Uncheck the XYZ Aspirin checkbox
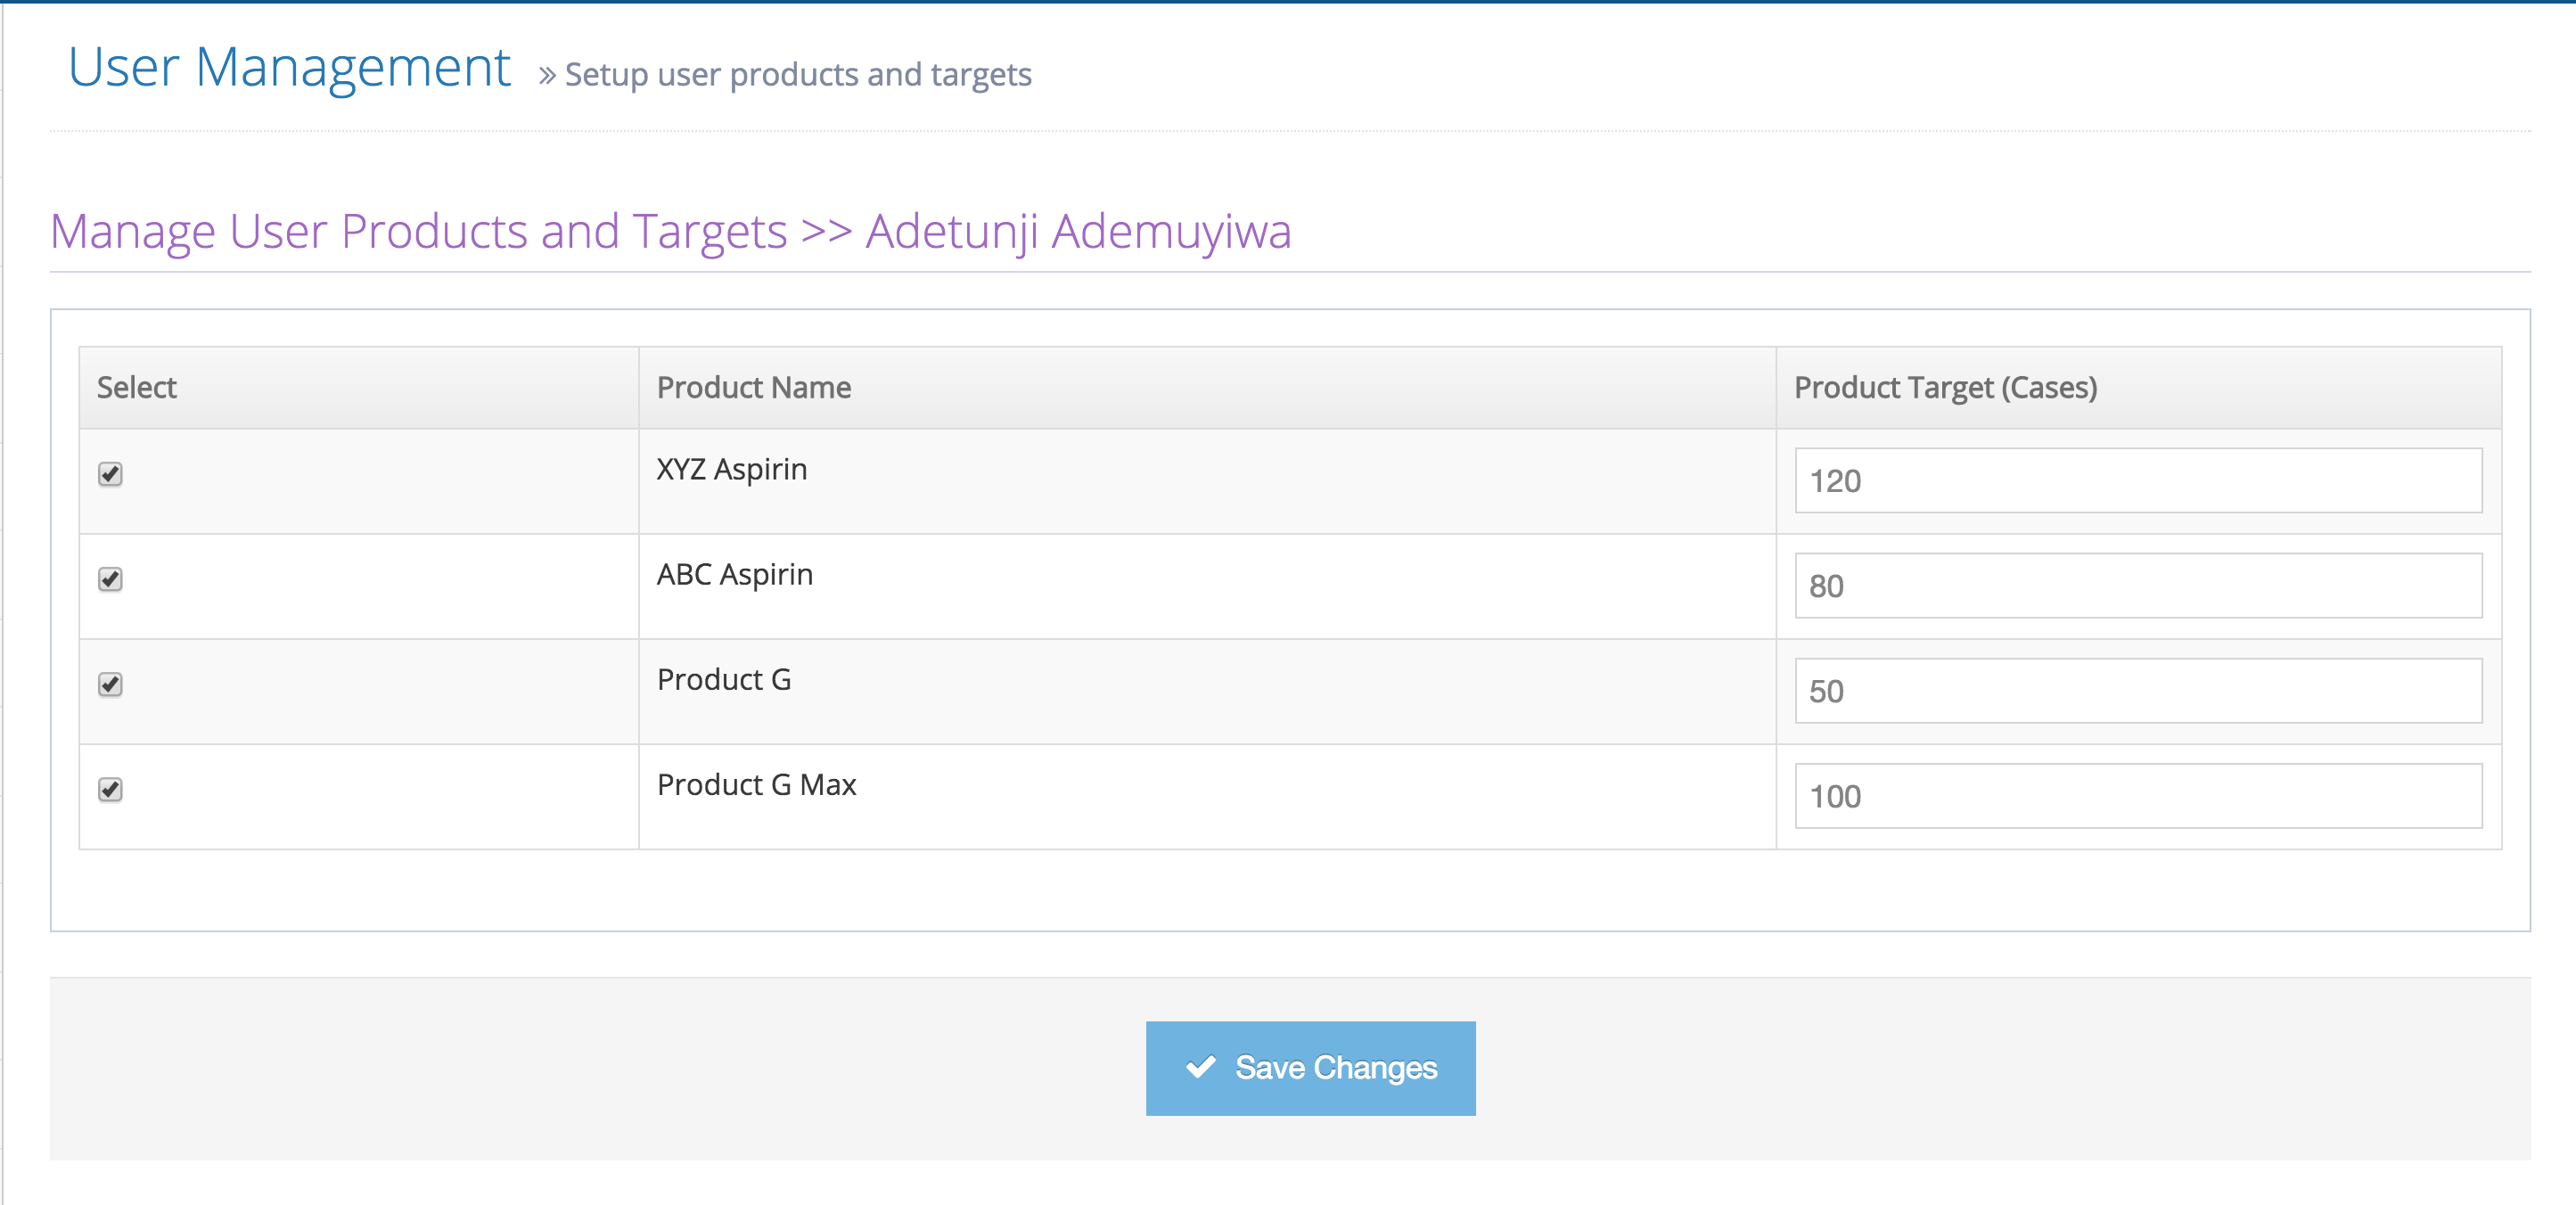 click(110, 474)
